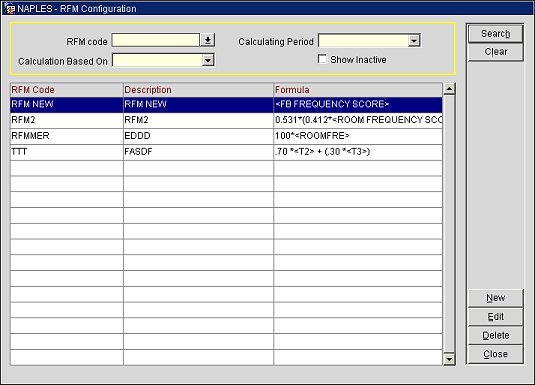This screenshot has width=535, height=385.
Task: Click the Formula column header
Action: pyautogui.click(x=358, y=90)
